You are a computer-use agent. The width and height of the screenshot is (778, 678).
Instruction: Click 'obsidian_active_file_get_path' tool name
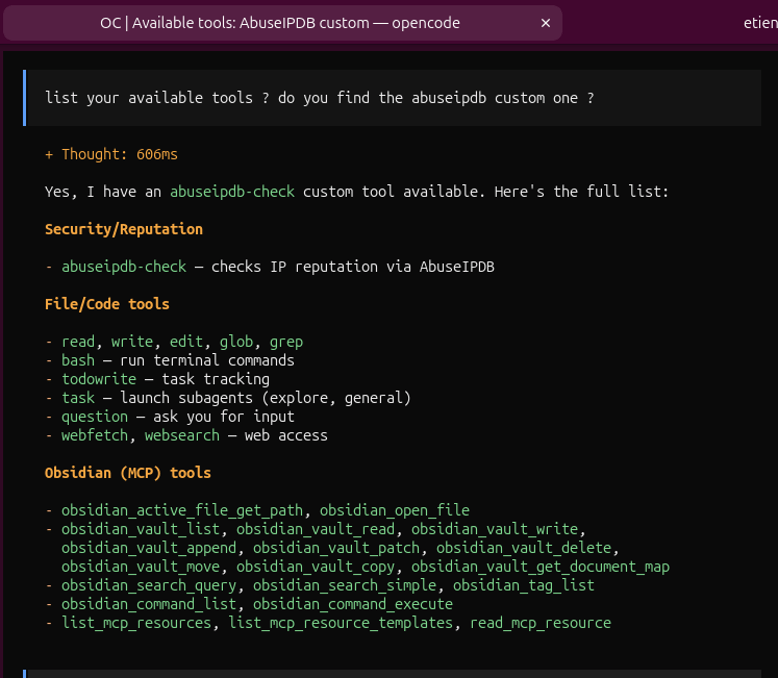[182, 510]
